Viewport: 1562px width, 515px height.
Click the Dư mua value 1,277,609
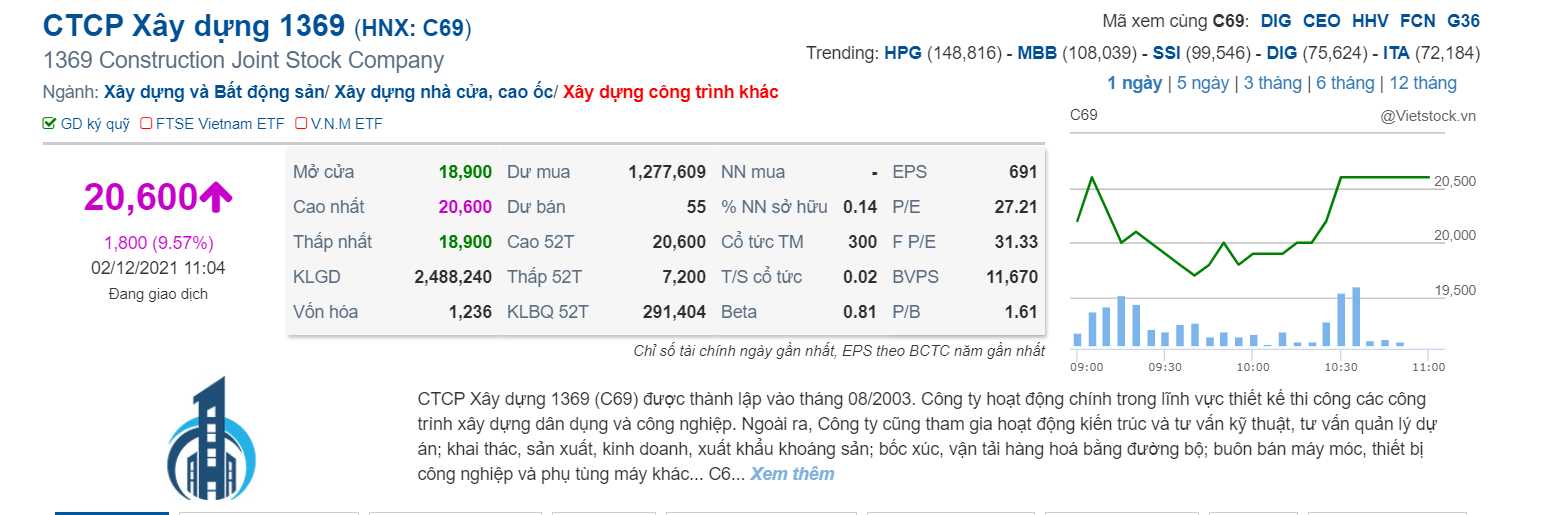tap(667, 172)
